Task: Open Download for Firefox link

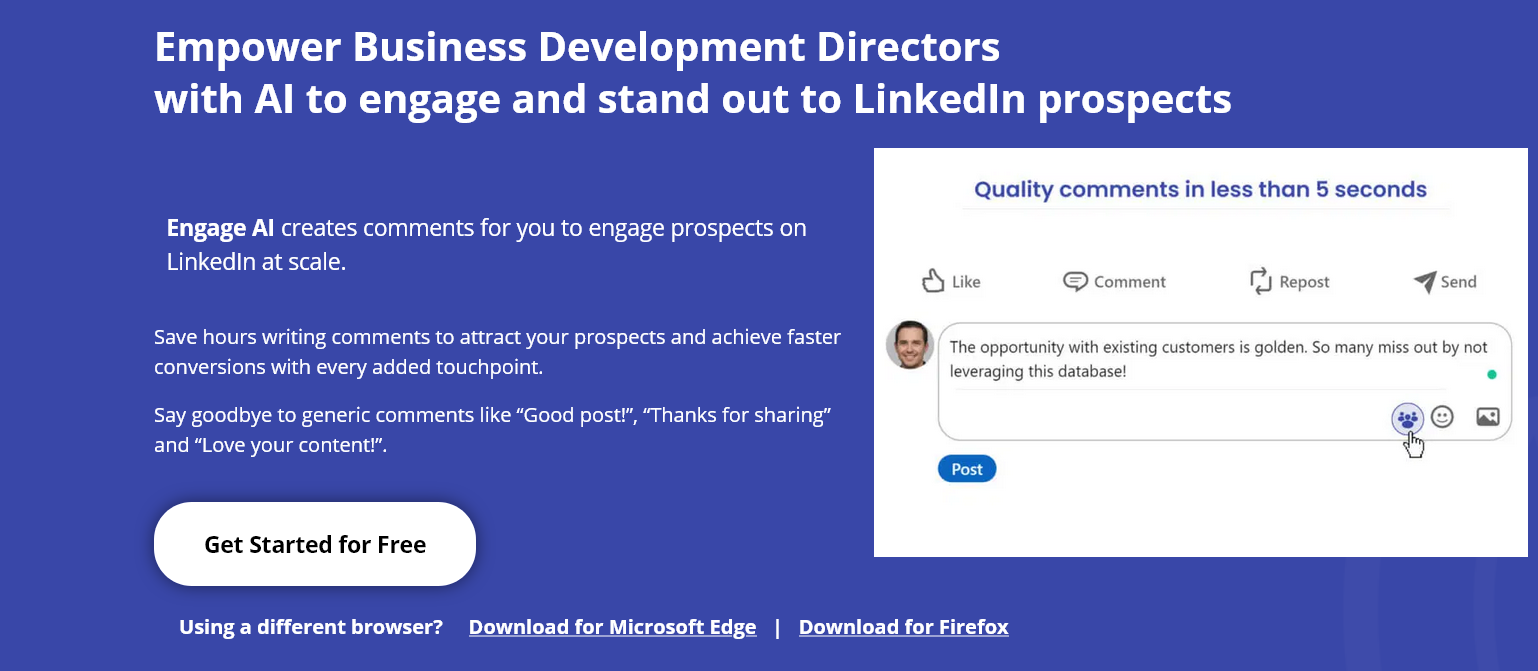Action: pyautogui.click(x=904, y=627)
